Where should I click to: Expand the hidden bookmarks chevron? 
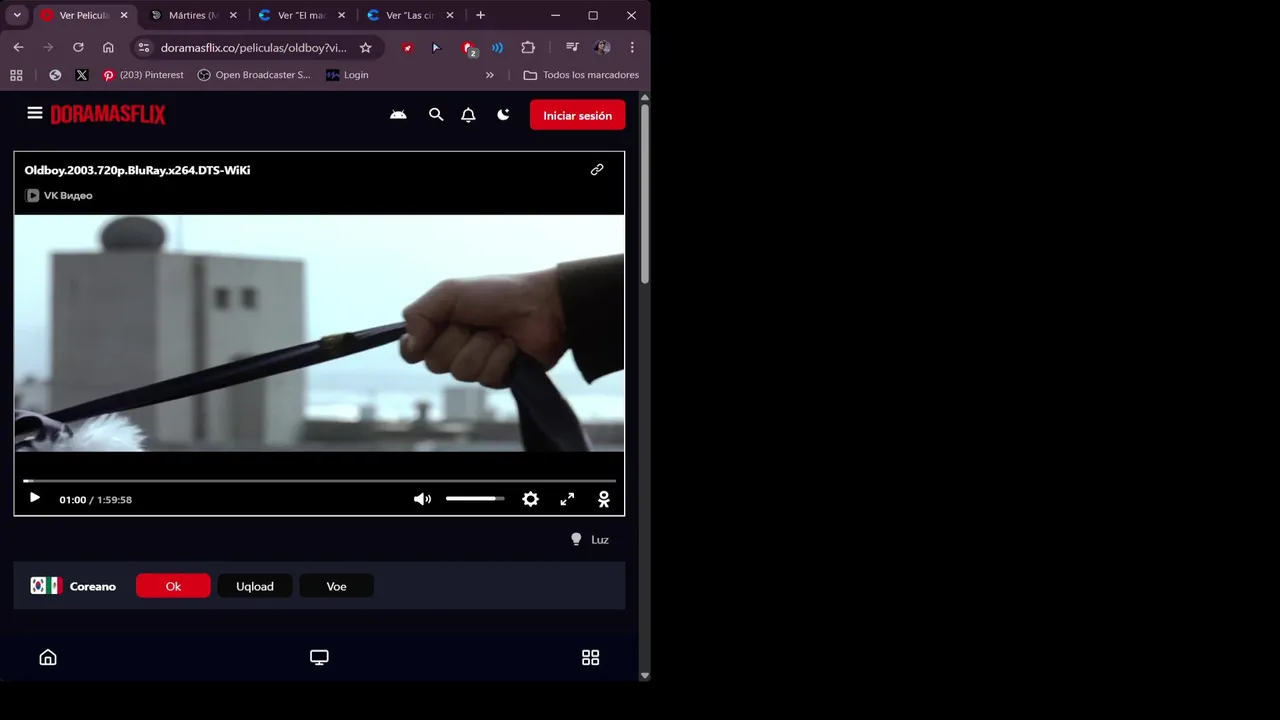pyautogui.click(x=489, y=75)
